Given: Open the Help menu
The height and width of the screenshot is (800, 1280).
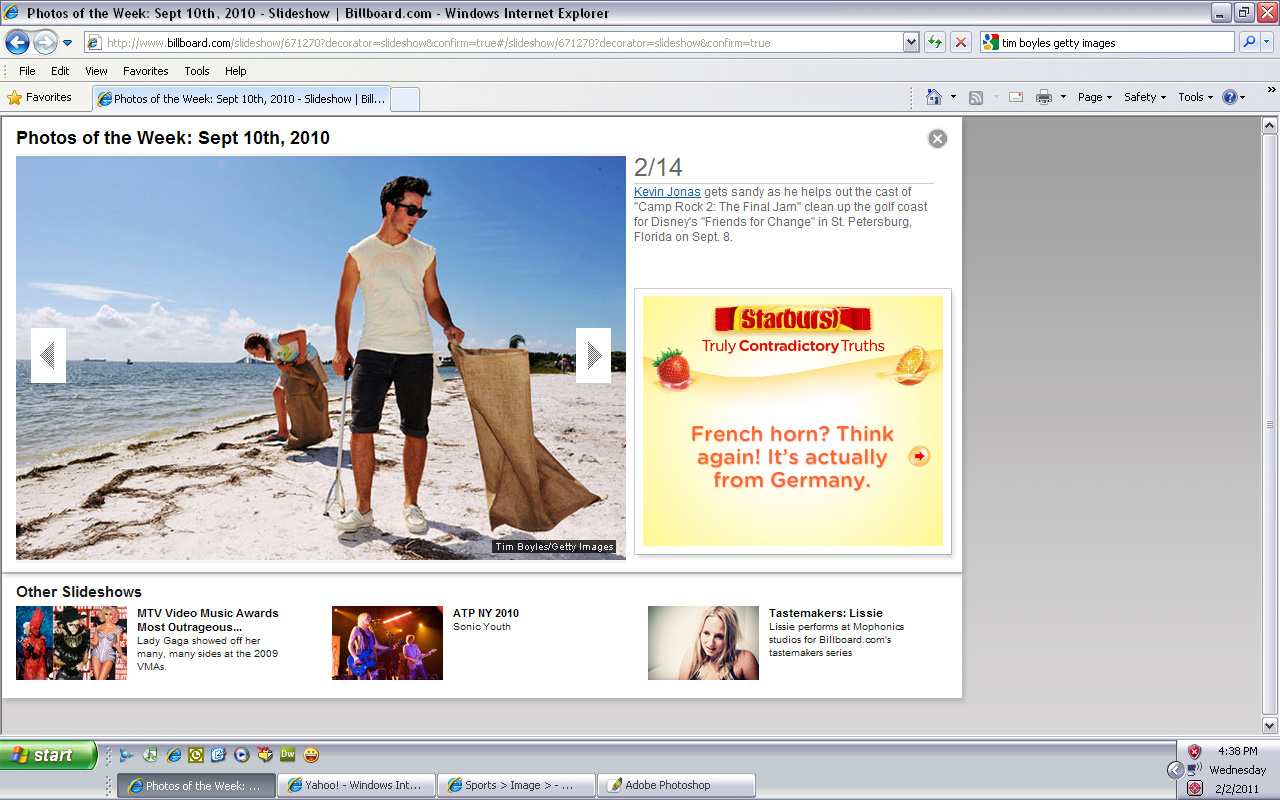Looking at the screenshot, I should [235, 71].
